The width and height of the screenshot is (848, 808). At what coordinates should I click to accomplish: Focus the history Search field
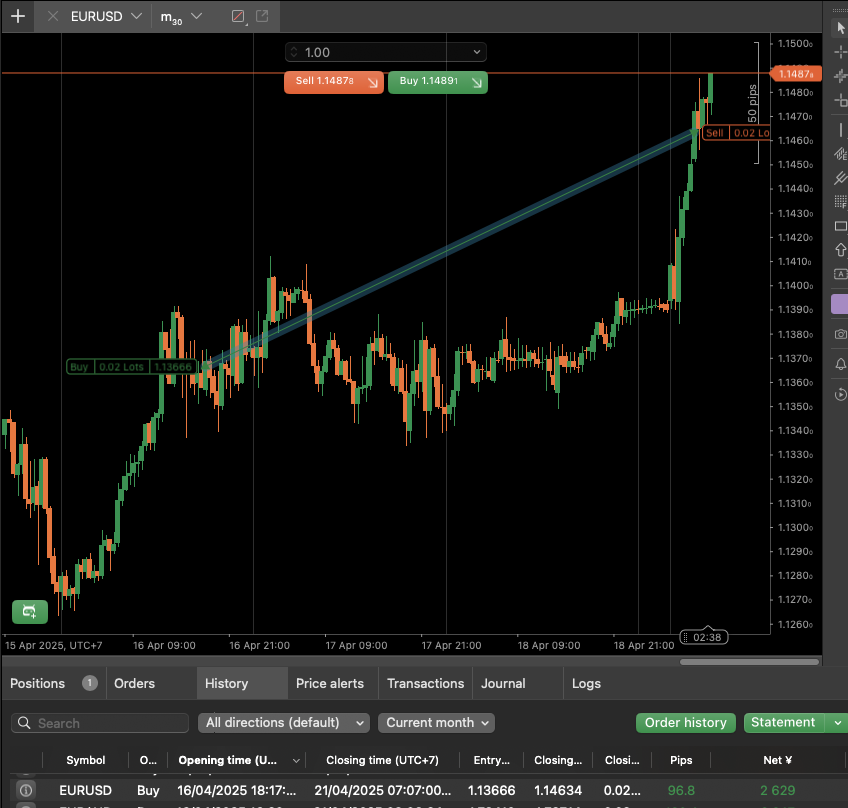pos(100,723)
